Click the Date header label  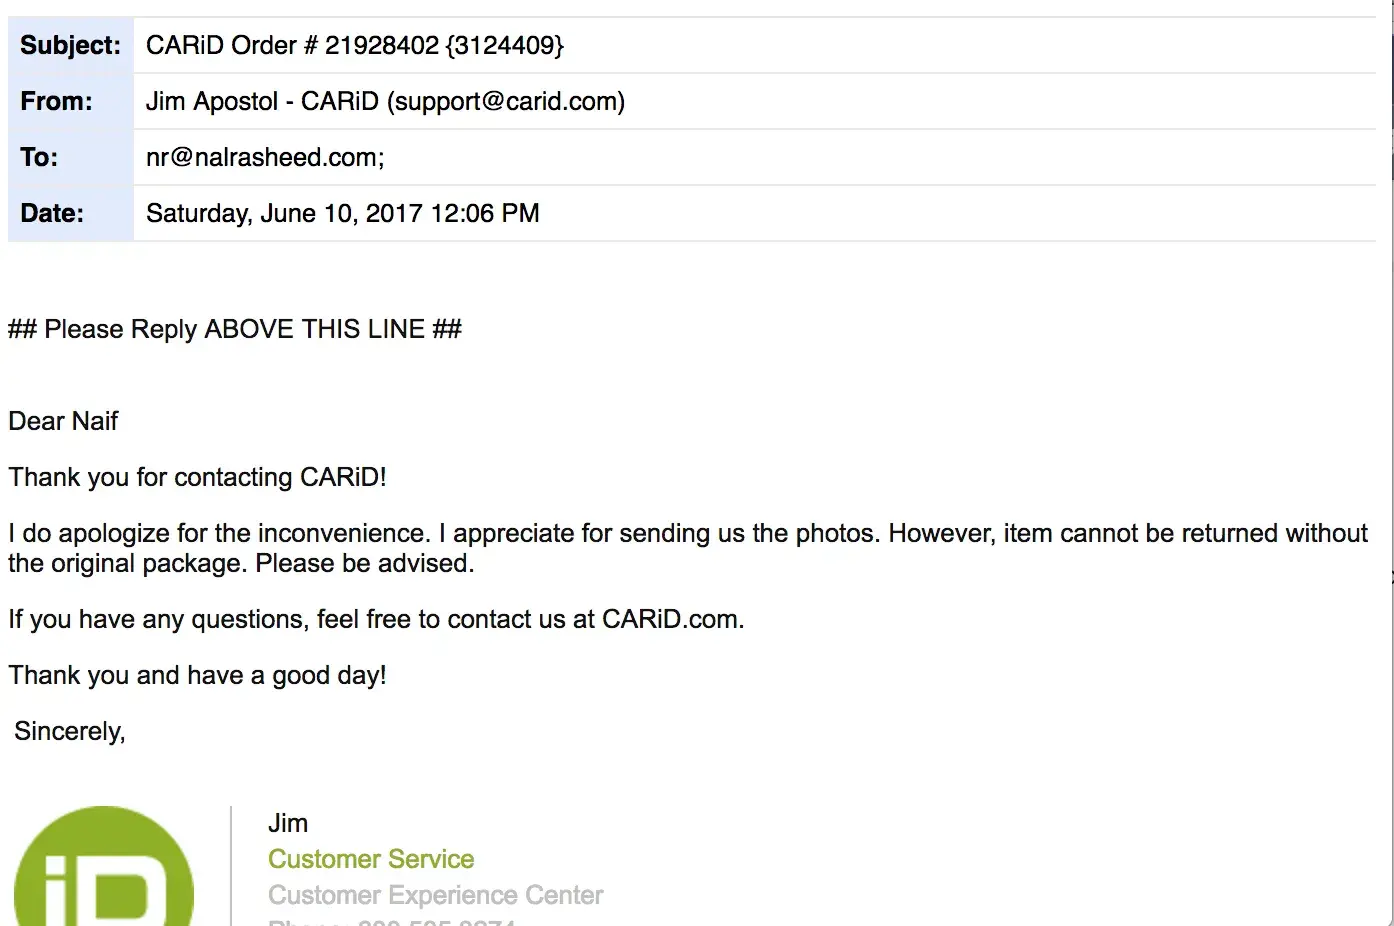pos(52,214)
